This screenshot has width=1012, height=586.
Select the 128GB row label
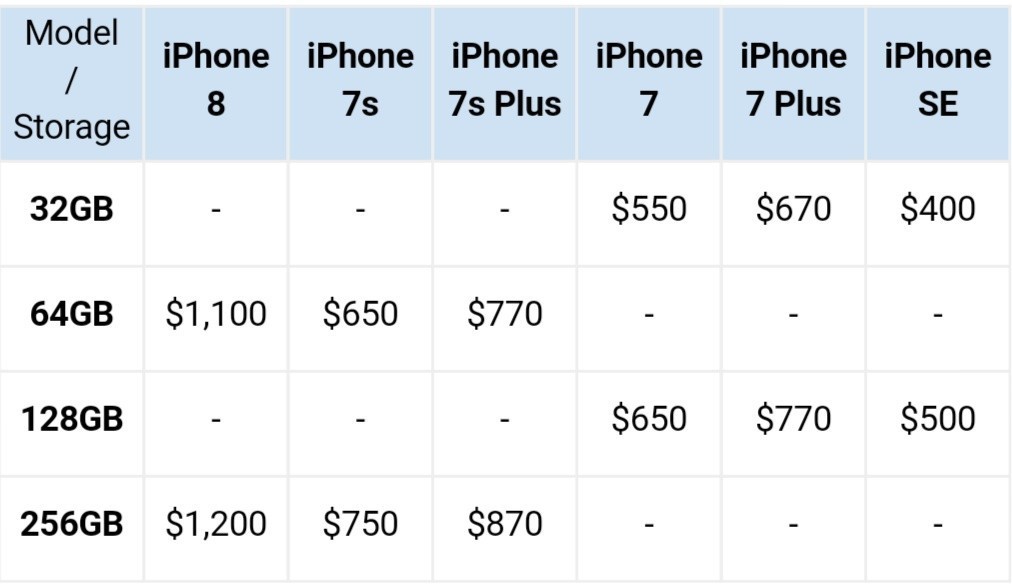(71, 419)
